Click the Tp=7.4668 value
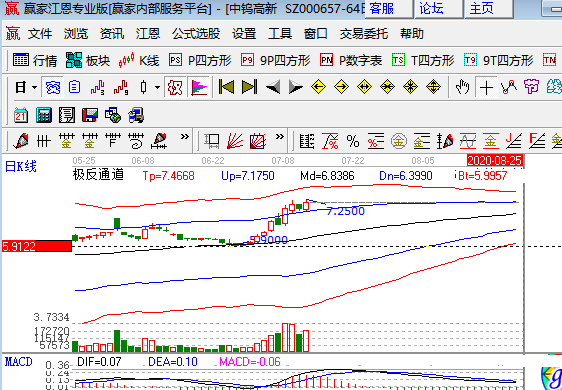 pos(168,176)
